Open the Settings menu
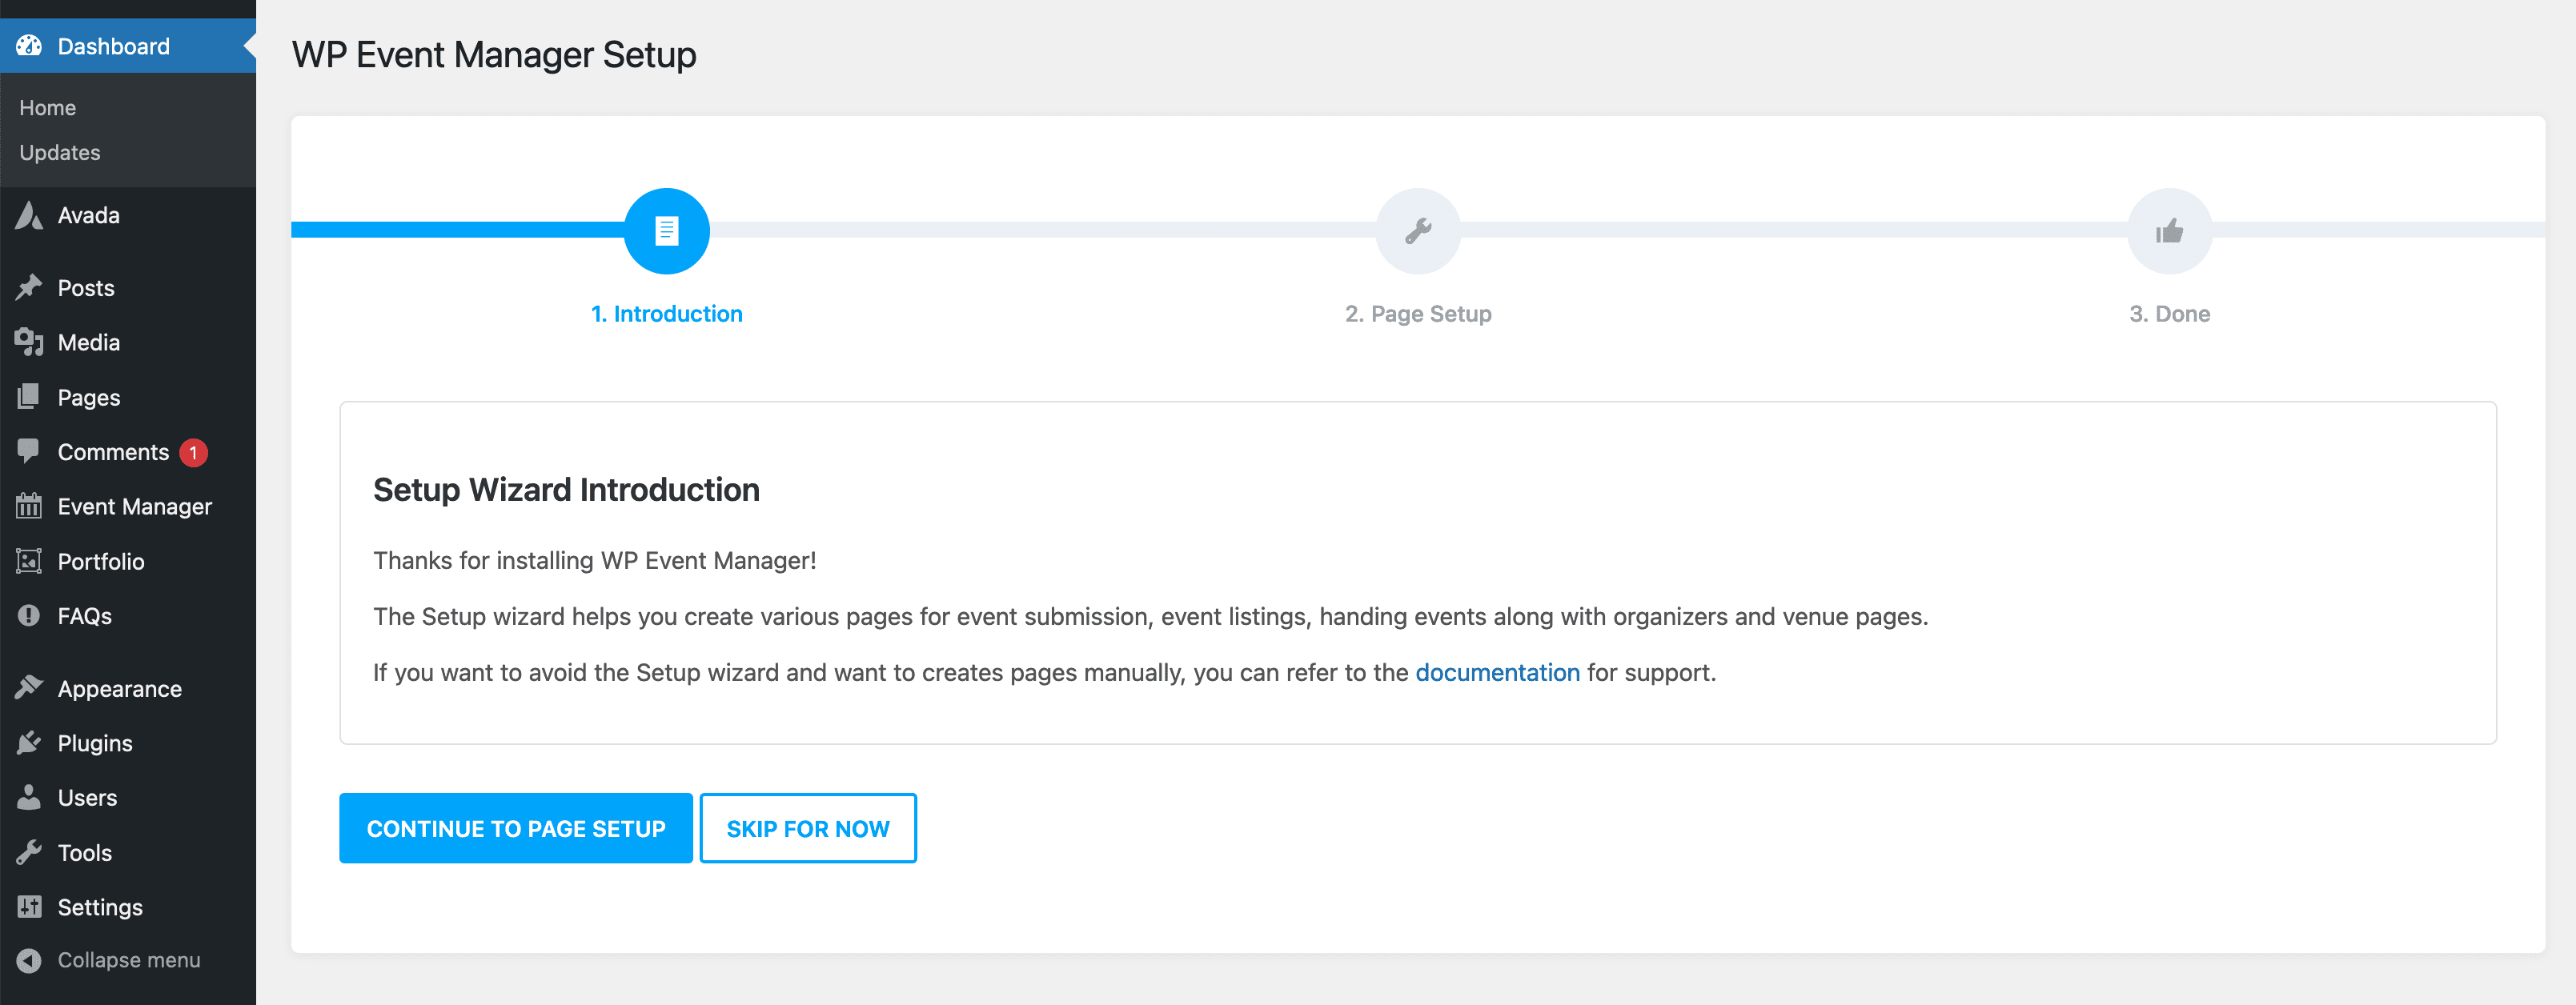Image resolution: width=2576 pixels, height=1005 pixels. click(128, 907)
